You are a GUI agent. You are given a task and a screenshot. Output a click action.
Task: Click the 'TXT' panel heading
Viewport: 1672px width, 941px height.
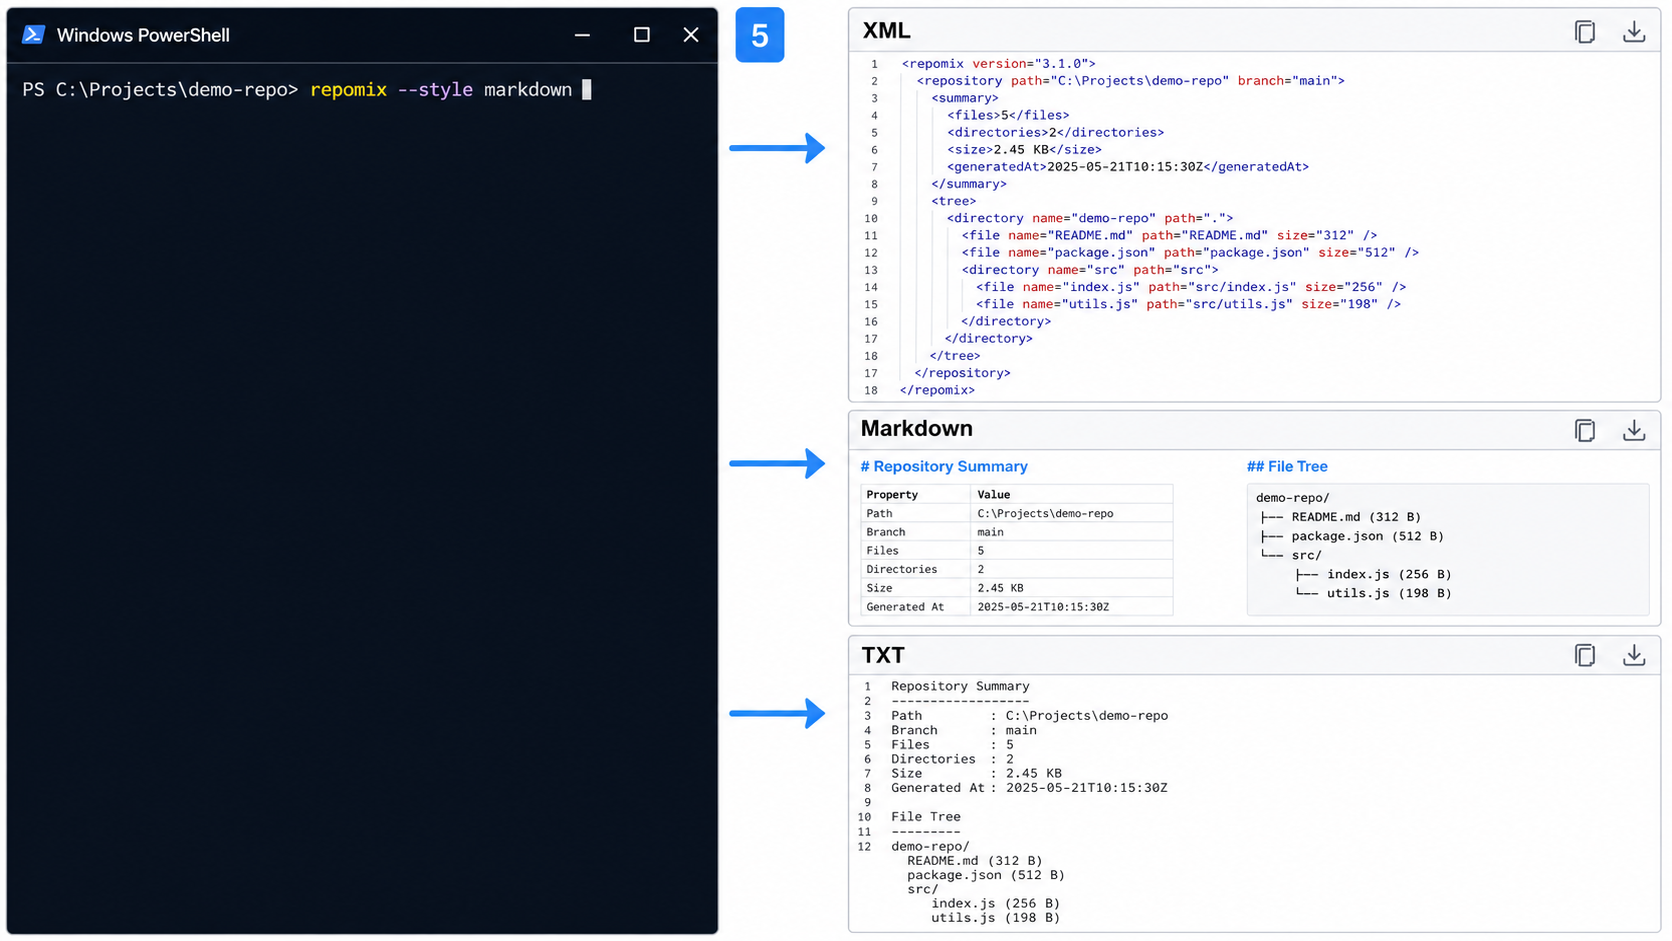pyautogui.click(x=883, y=655)
